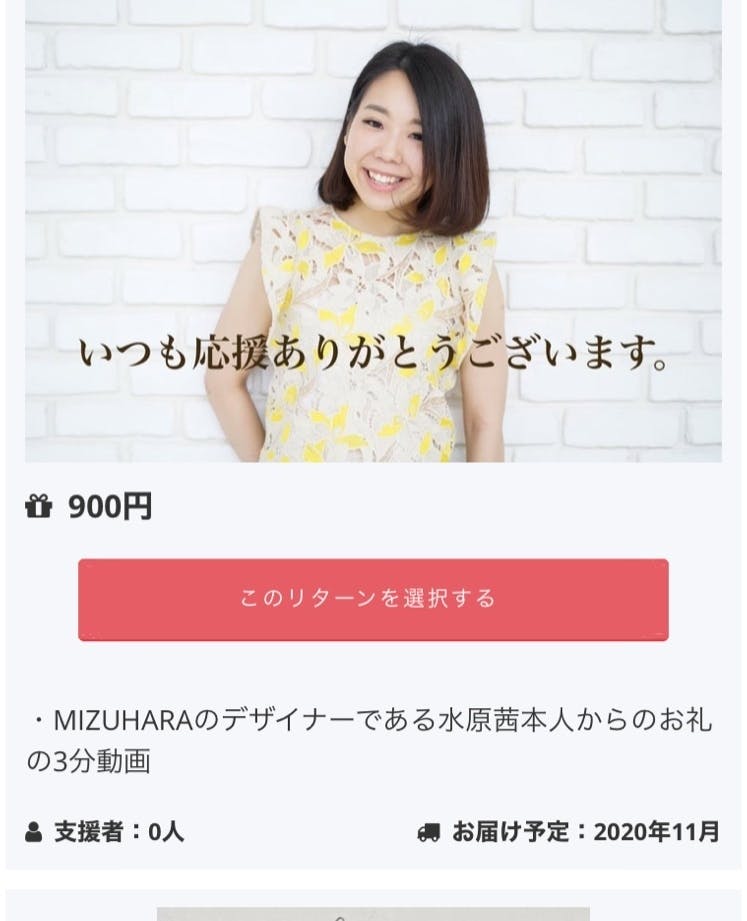Click the gift icon beside 900円

coord(39,506)
